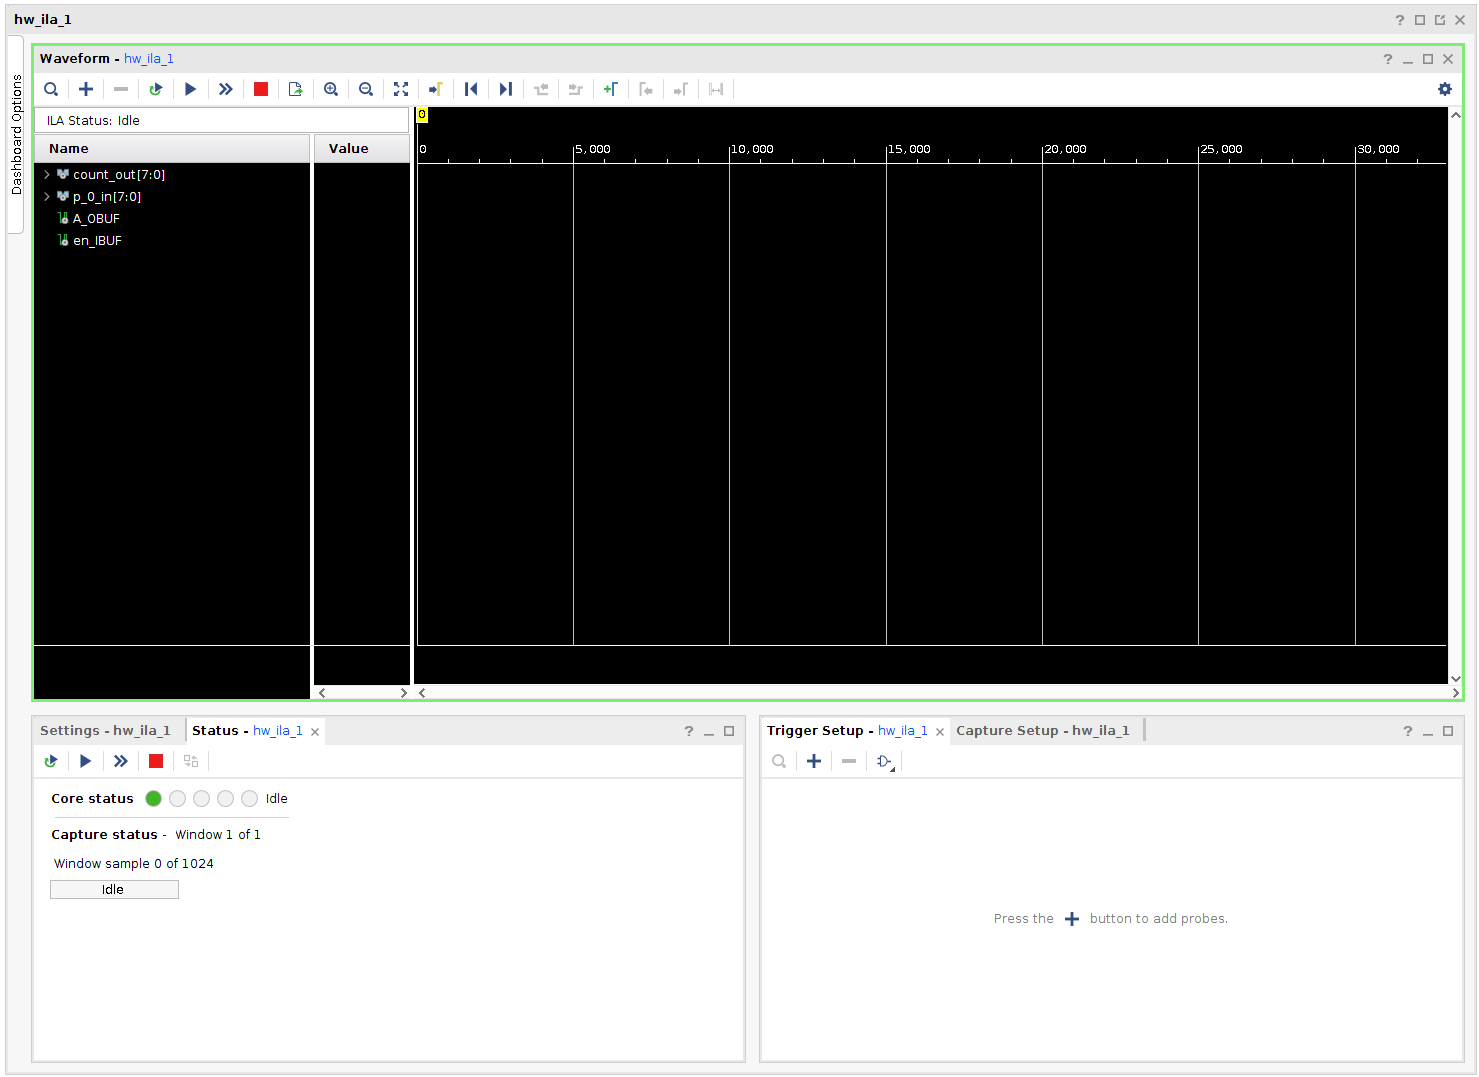The image size is (1479, 1077).
Task: Collapse the Dashboard Options sidebar
Action: [15, 130]
